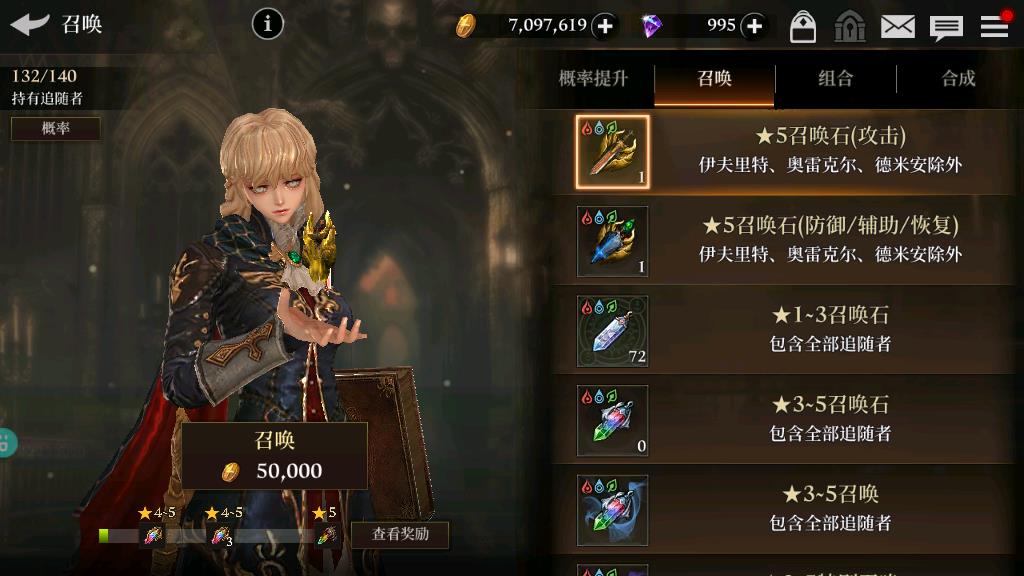Switch to the 概率提升 tab
The height and width of the screenshot is (576, 1024).
[593, 79]
